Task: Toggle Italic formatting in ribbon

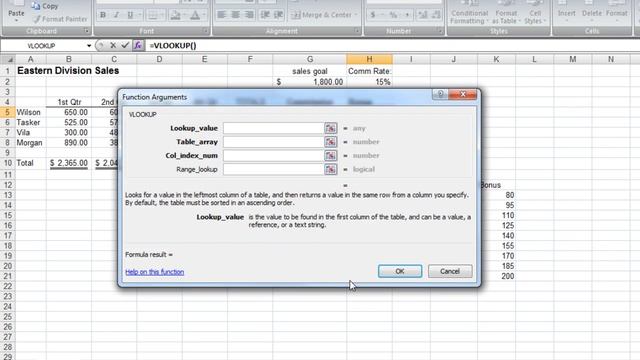Action: [116, 15]
